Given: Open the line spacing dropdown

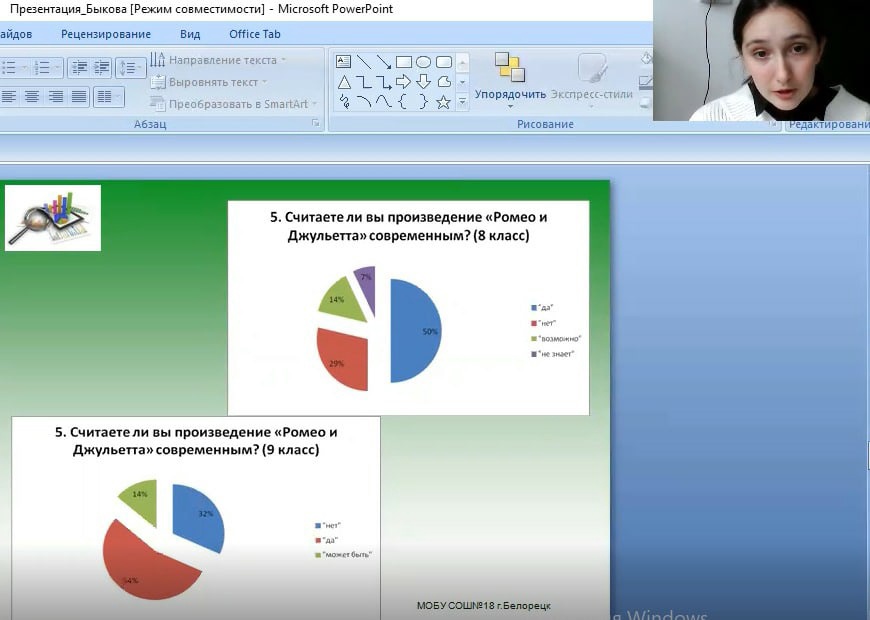Looking at the screenshot, I should [x=130, y=68].
